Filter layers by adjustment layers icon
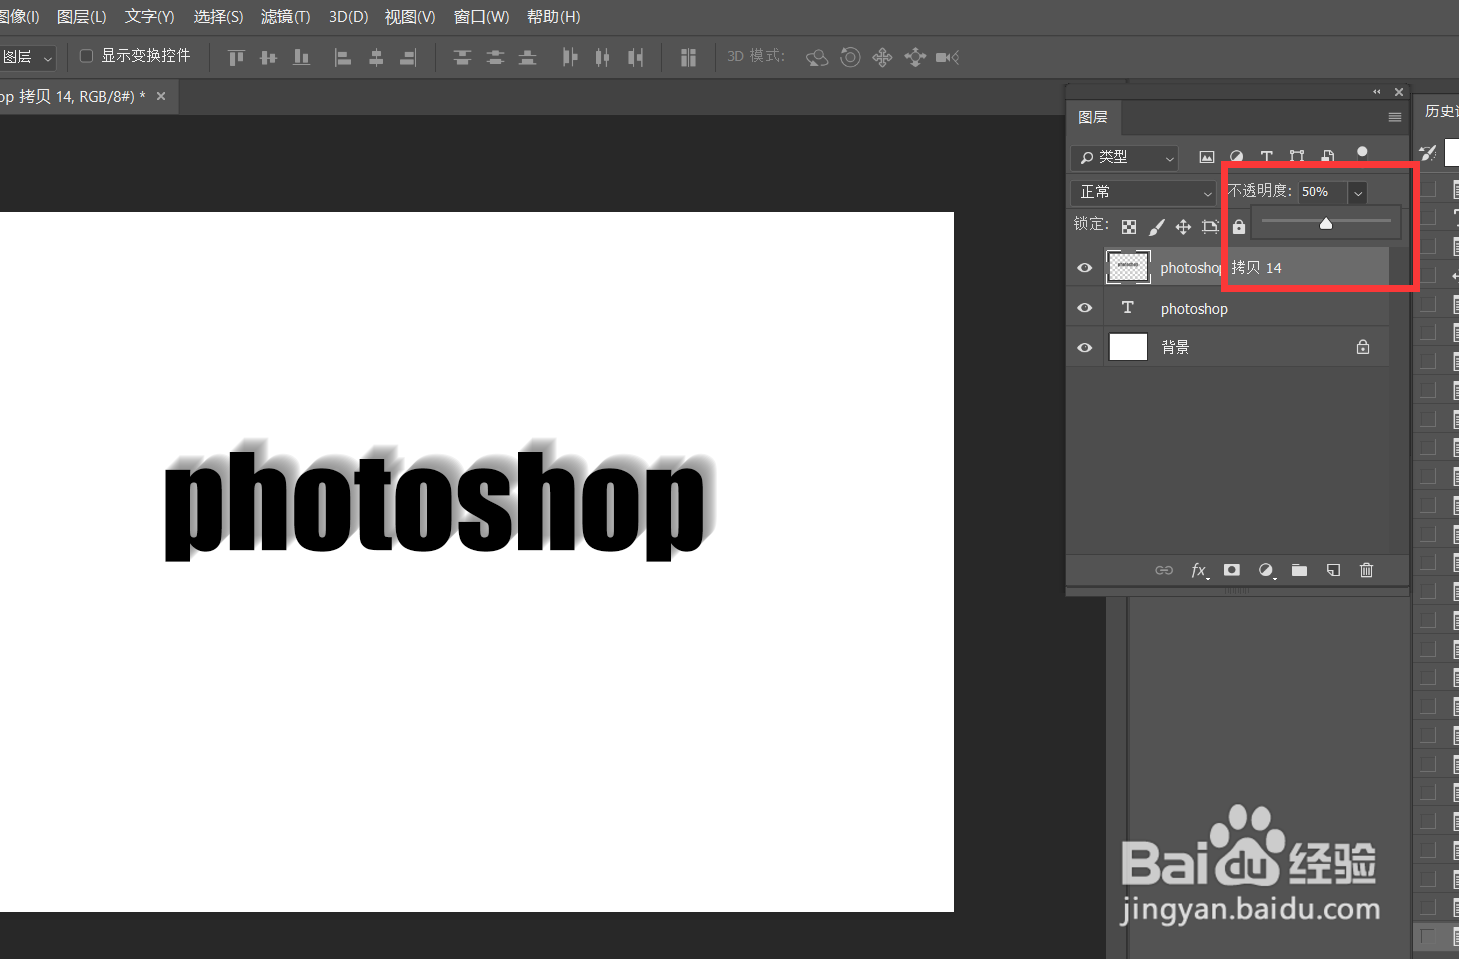Viewport: 1459px width, 959px height. pos(1237,157)
